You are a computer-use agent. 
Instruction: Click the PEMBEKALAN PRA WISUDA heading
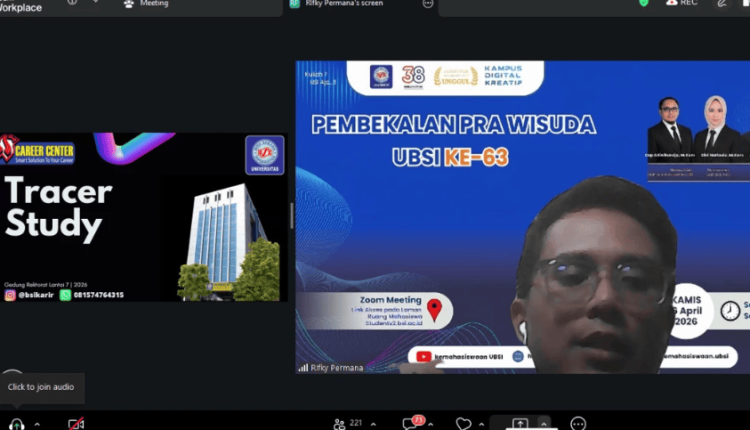coord(453,125)
